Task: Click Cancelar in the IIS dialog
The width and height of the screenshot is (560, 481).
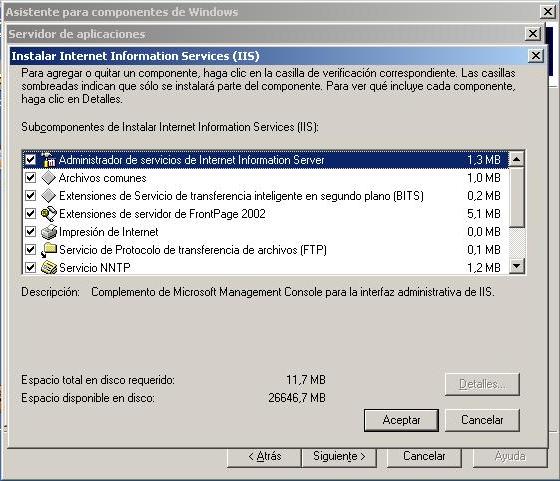Action: pyautogui.click(x=482, y=420)
